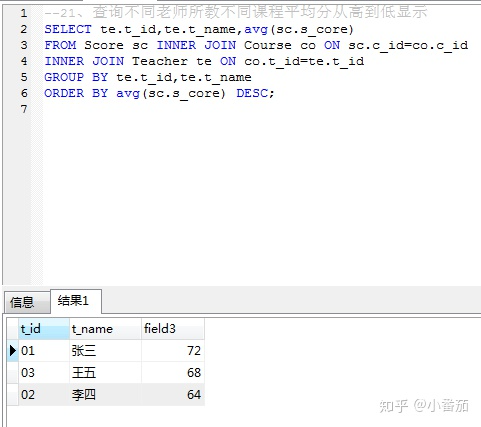Click the t_name column header
The height and width of the screenshot is (427, 481).
105,329
